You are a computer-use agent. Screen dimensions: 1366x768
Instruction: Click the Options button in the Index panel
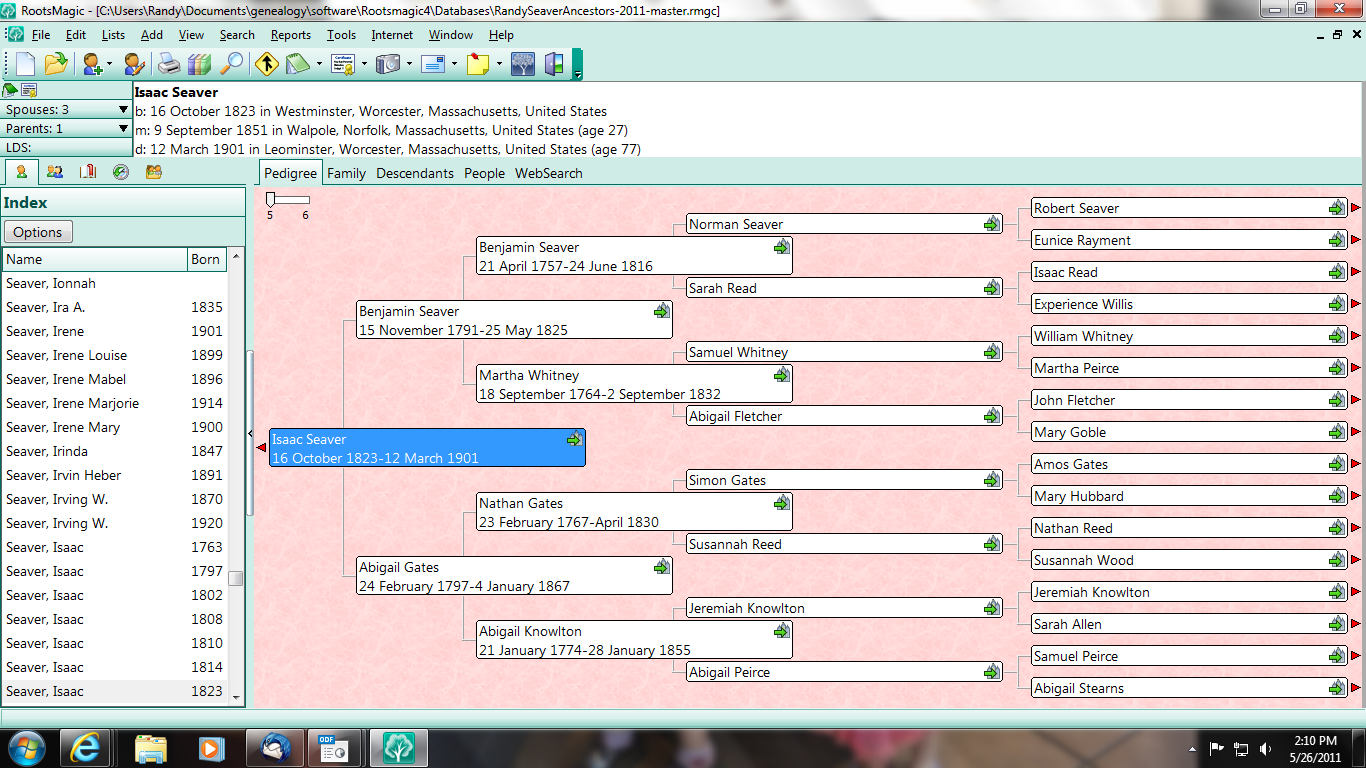pyautogui.click(x=37, y=232)
